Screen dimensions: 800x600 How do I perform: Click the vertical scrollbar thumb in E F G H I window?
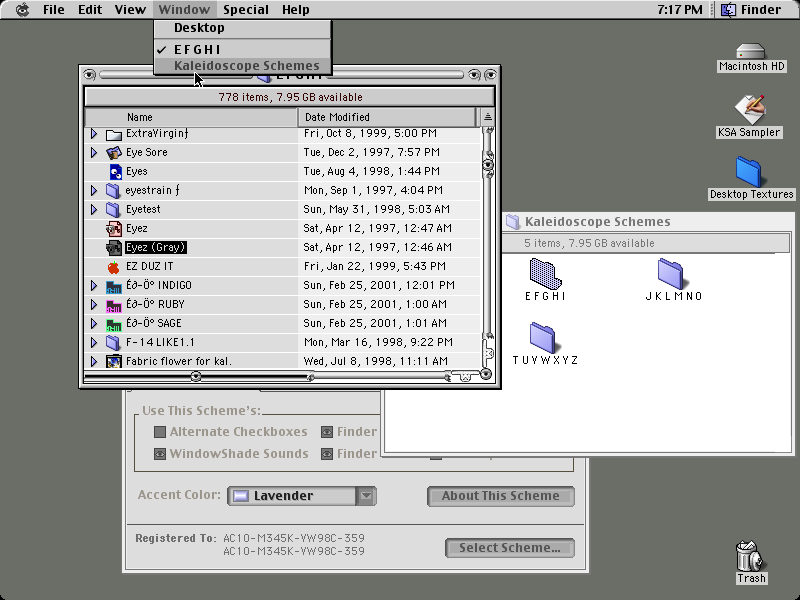point(488,165)
